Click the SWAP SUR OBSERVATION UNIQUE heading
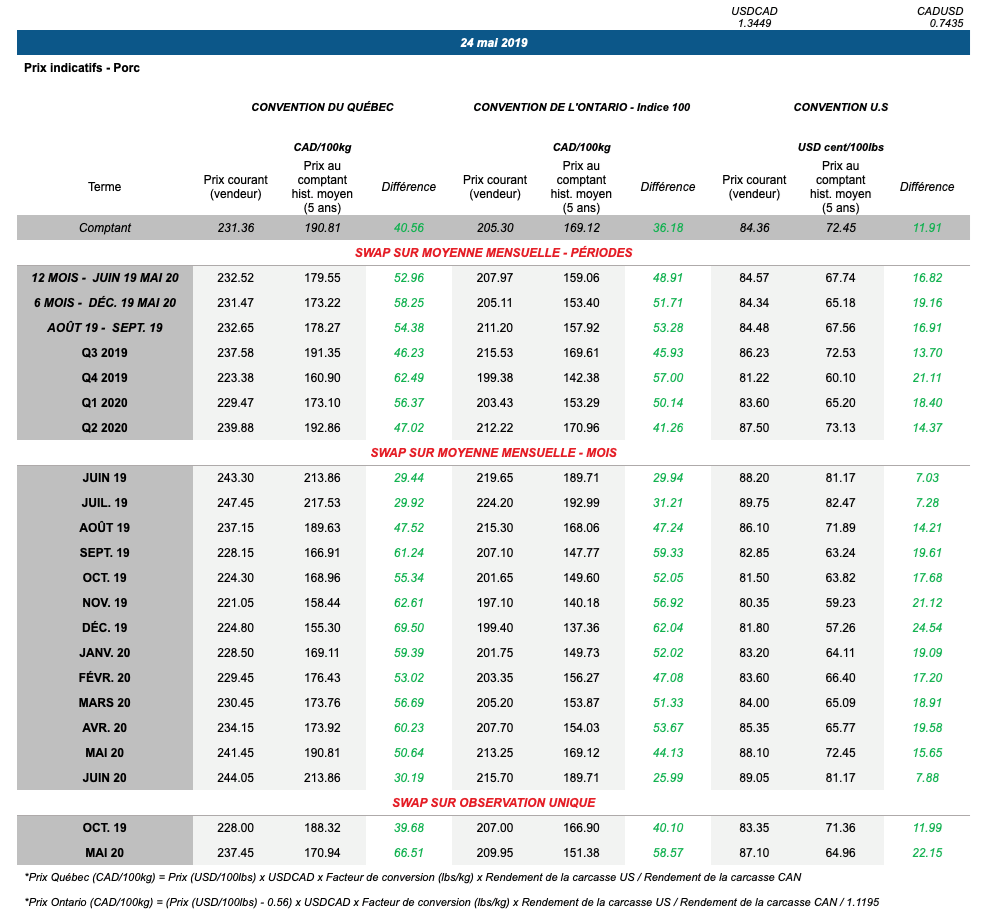Image resolution: width=987 pixels, height=920 pixels. (493, 803)
